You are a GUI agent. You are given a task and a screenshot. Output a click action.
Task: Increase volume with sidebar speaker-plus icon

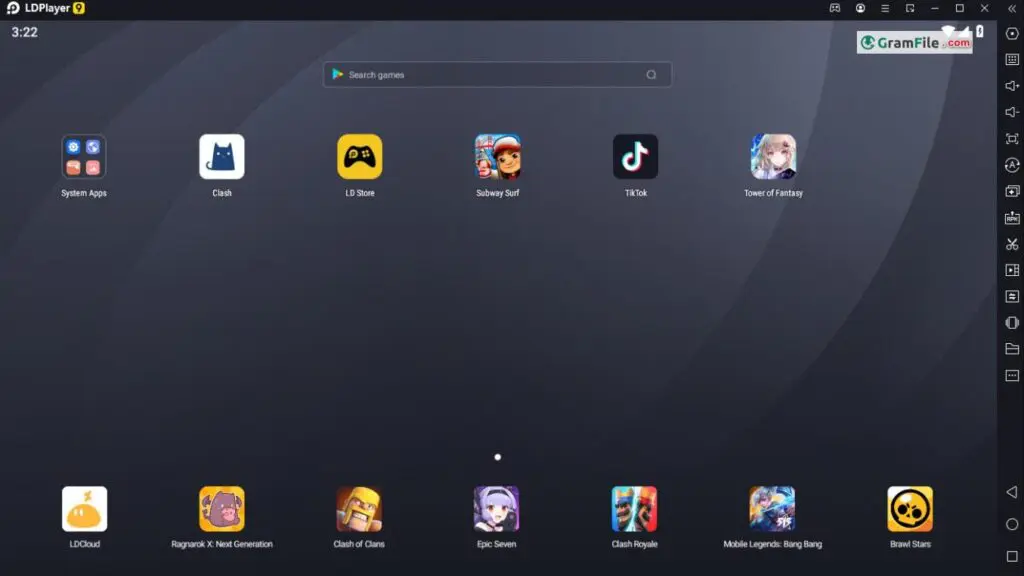(1012, 86)
